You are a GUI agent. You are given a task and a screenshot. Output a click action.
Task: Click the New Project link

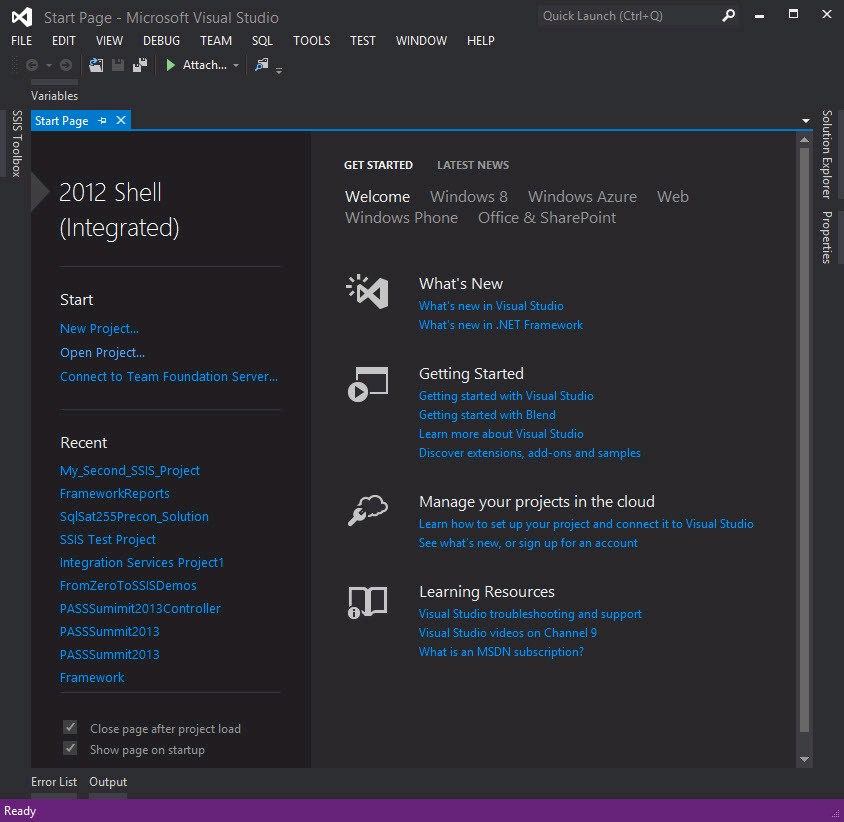coord(99,328)
